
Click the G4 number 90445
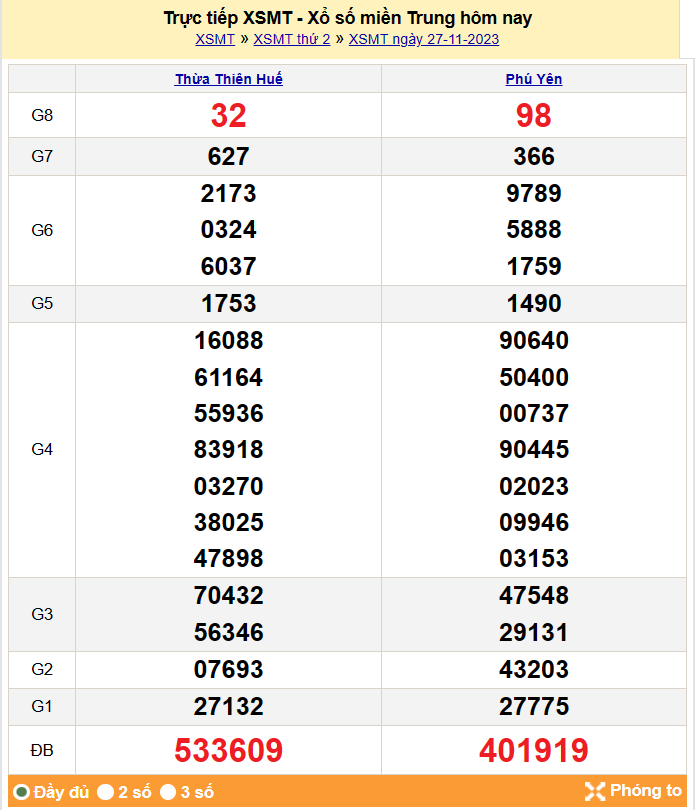(x=534, y=449)
